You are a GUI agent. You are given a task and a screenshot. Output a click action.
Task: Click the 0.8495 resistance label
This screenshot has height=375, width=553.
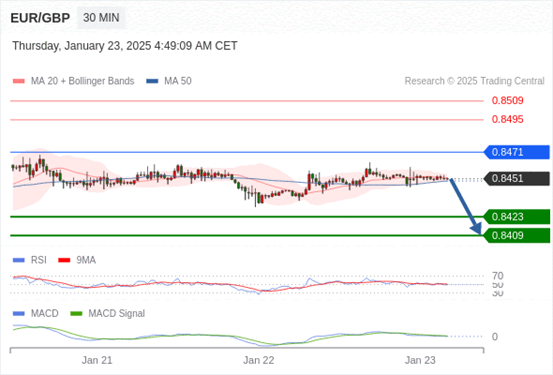coord(508,119)
